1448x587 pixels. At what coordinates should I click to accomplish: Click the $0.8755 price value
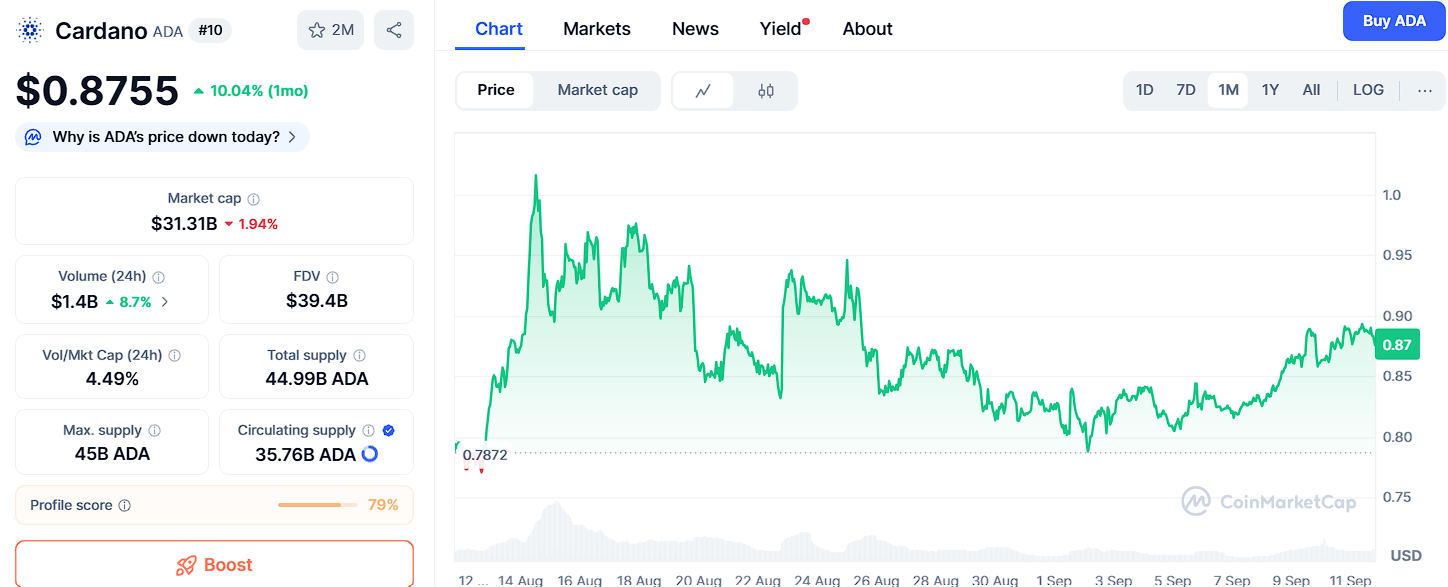pyautogui.click(x=97, y=91)
